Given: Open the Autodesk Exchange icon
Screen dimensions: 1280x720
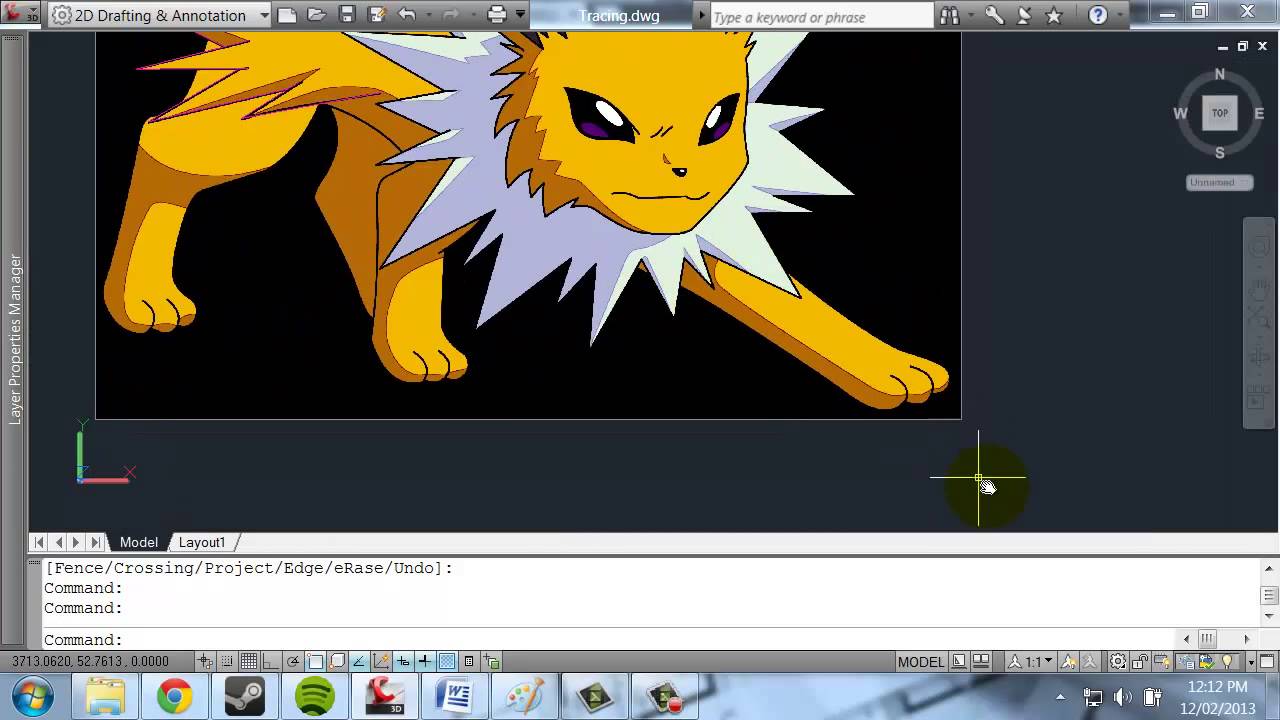Looking at the screenshot, I should coord(1024,16).
